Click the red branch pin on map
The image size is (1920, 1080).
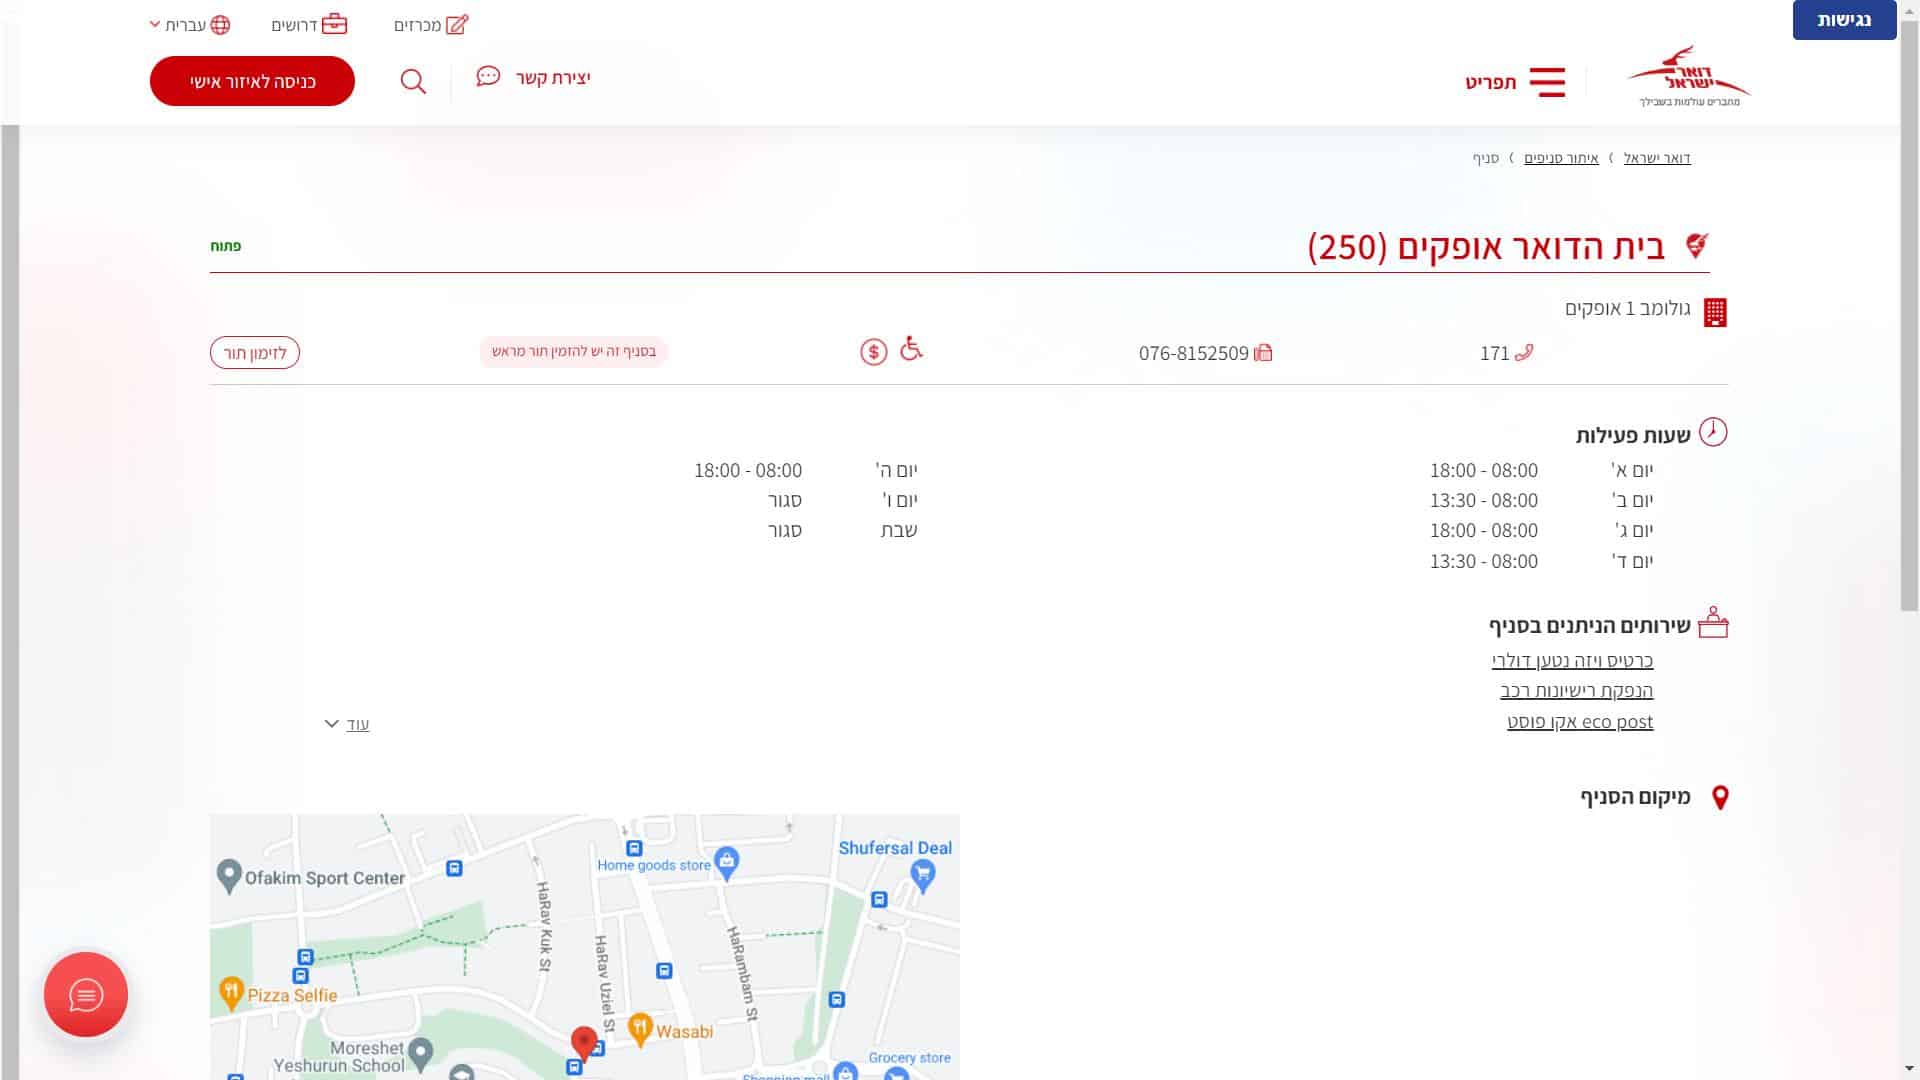click(584, 1042)
